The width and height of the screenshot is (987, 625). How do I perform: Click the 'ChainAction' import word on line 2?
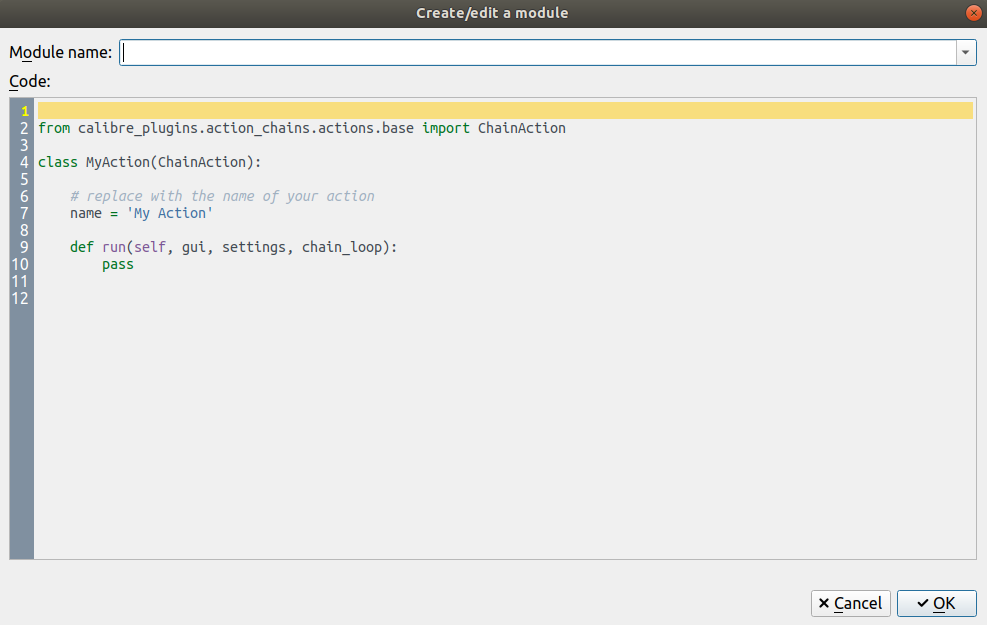(521, 128)
